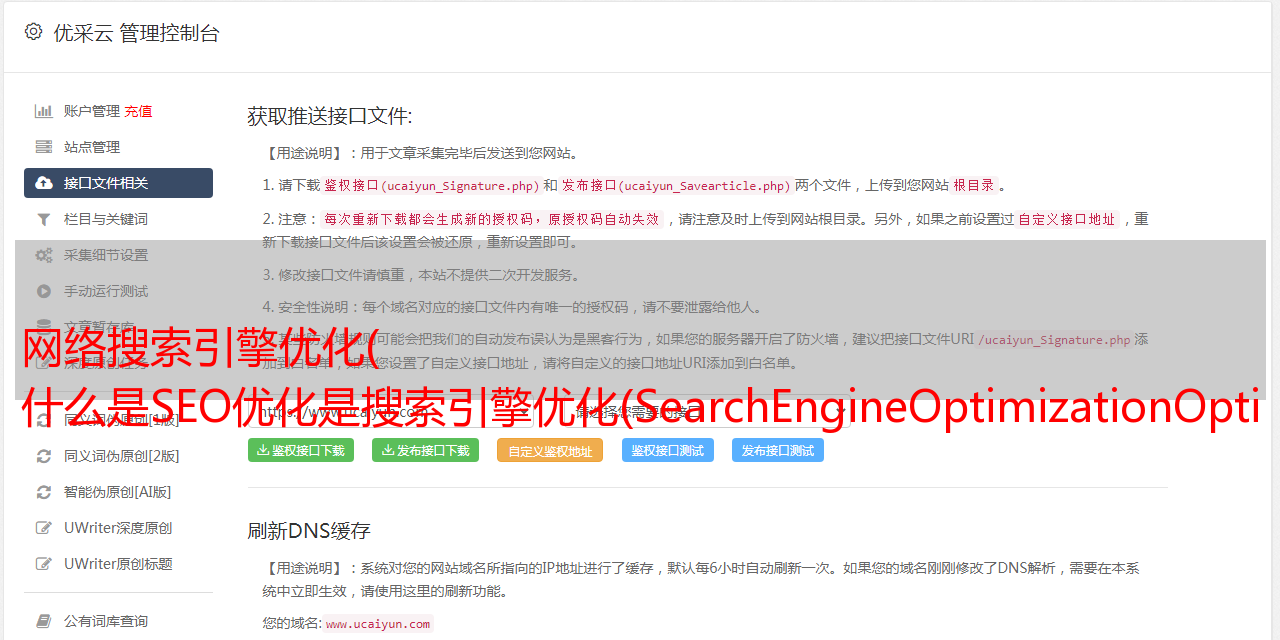The height and width of the screenshot is (640, 1280).
Task: Open 账户管理 via its bar chart icon
Action: click(x=44, y=111)
